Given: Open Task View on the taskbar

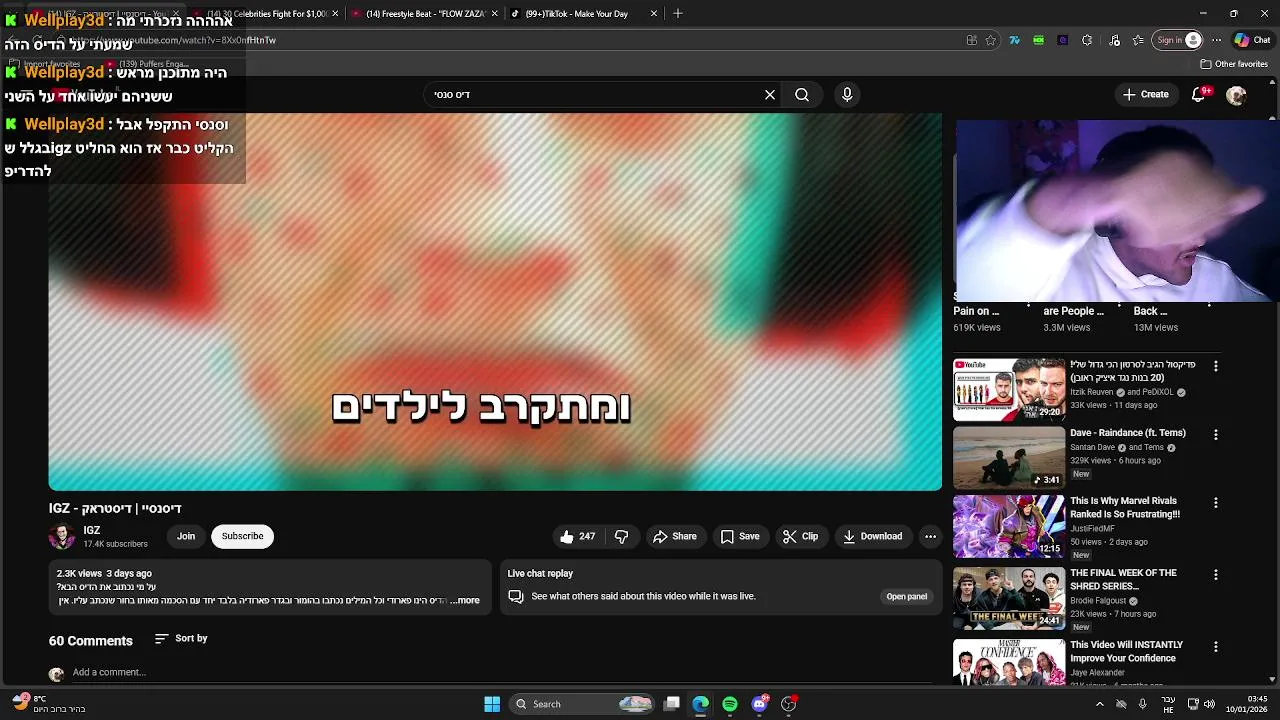Looking at the screenshot, I should tap(672, 704).
